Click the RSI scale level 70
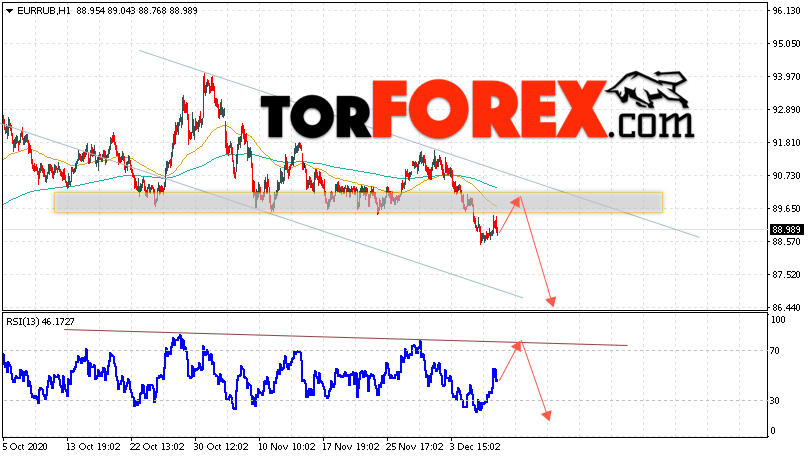Image resolution: width=808 pixels, height=458 pixels. (x=775, y=351)
